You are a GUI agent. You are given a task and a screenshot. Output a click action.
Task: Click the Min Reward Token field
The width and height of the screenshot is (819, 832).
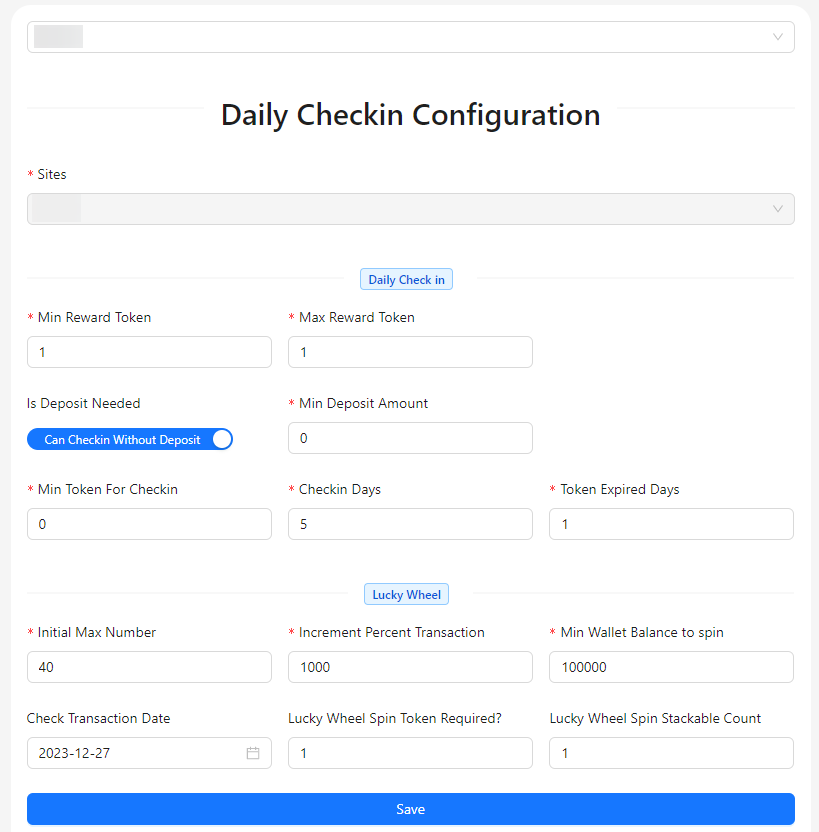coord(149,352)
